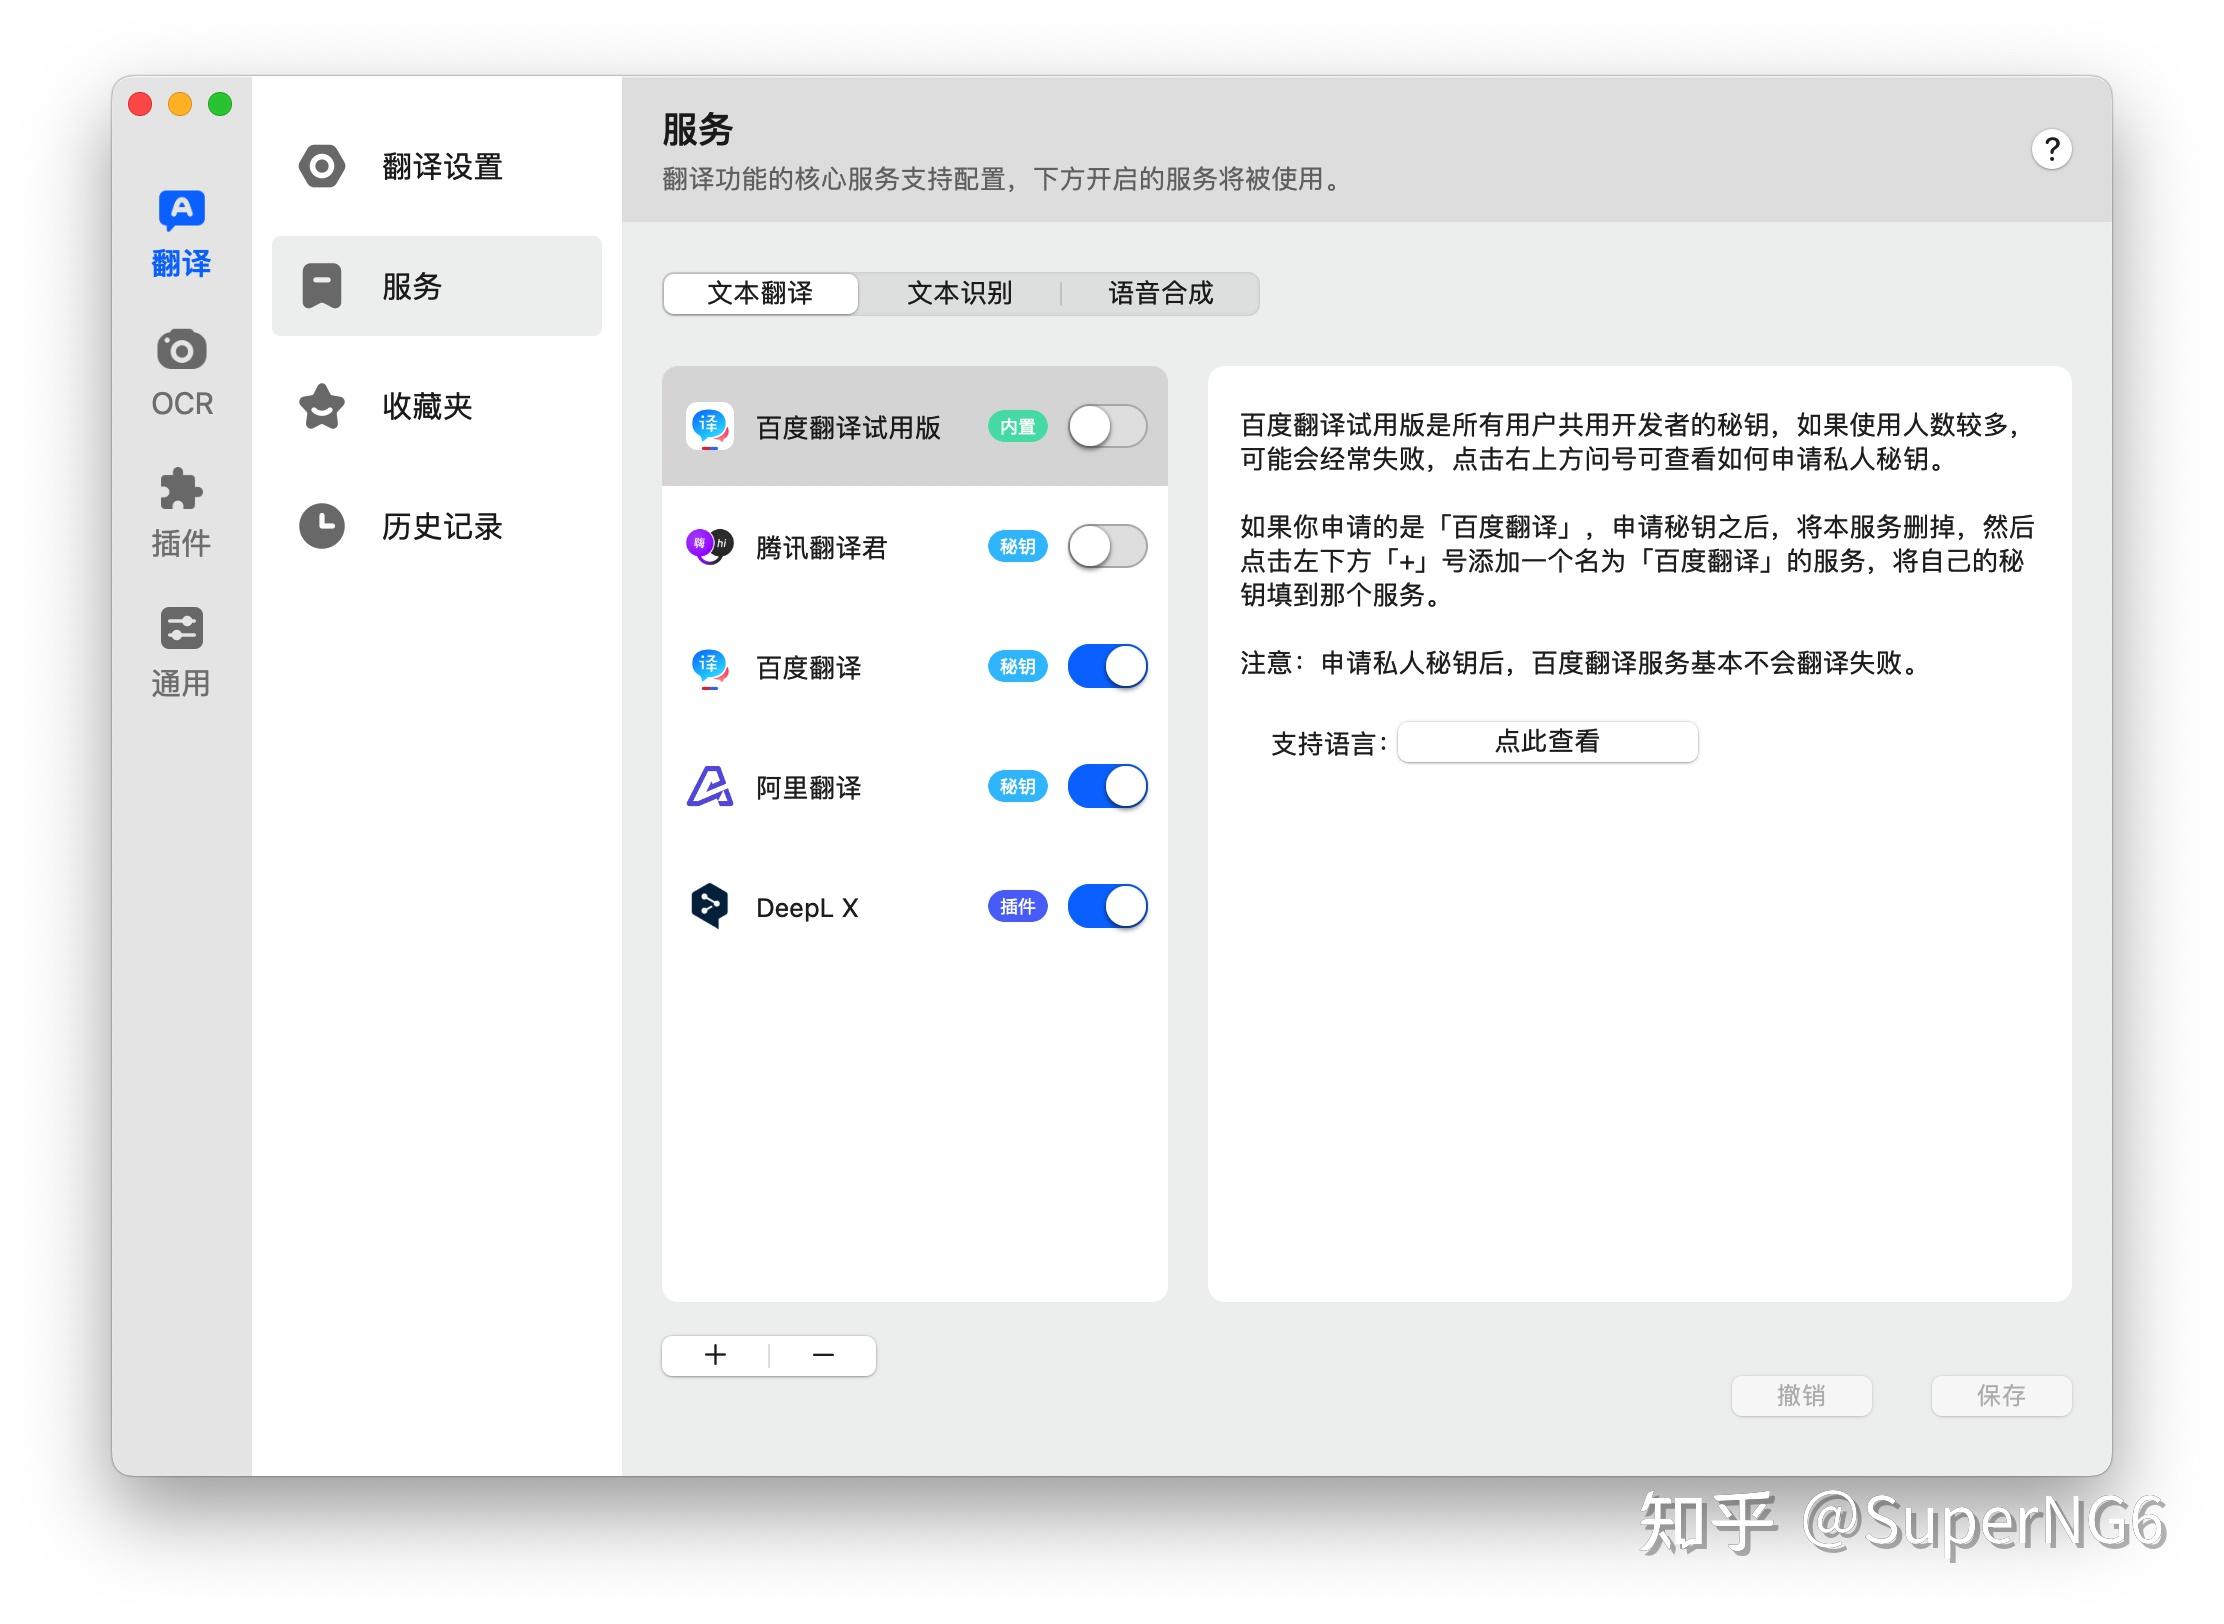The width and height of the screenshot is (2224, 1624).
Task: Click the 撤销 button
Action: 1801,1396
